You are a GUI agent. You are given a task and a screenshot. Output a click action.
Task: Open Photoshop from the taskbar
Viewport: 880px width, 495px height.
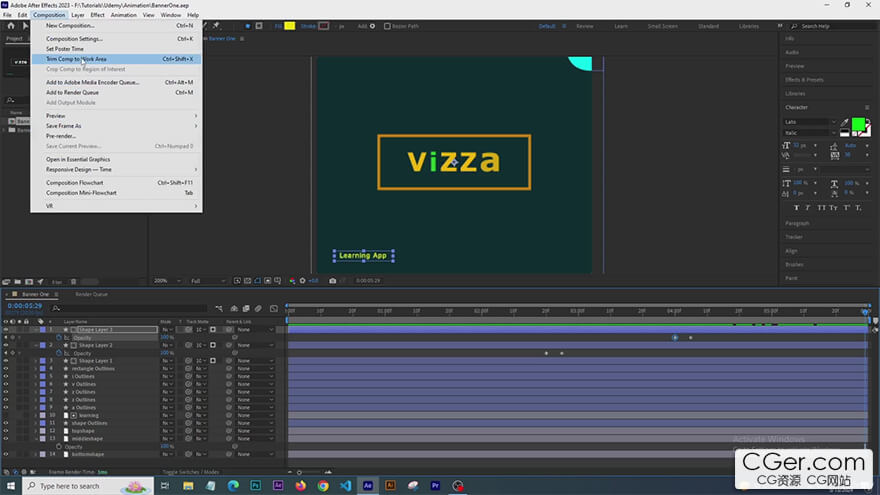pyautogui.click(x=255, y=485)
